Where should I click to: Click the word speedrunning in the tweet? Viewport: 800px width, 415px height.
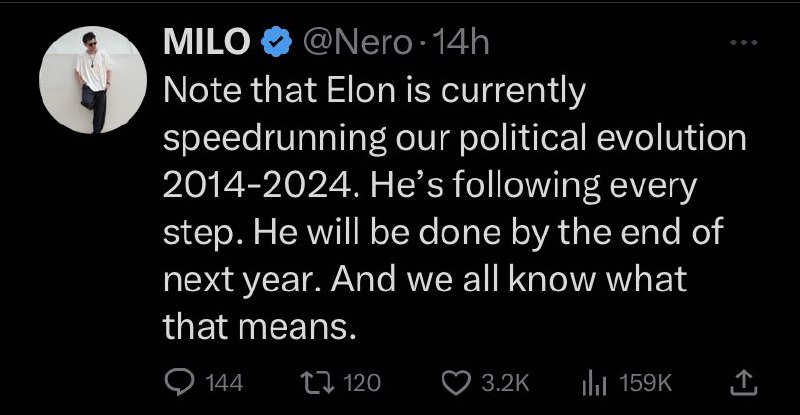pos(274,139)
